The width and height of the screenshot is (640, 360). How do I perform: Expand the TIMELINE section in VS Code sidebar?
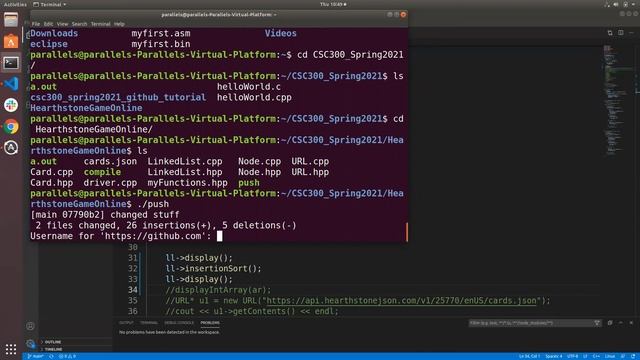pyautogui.click(x=53, y=349)
